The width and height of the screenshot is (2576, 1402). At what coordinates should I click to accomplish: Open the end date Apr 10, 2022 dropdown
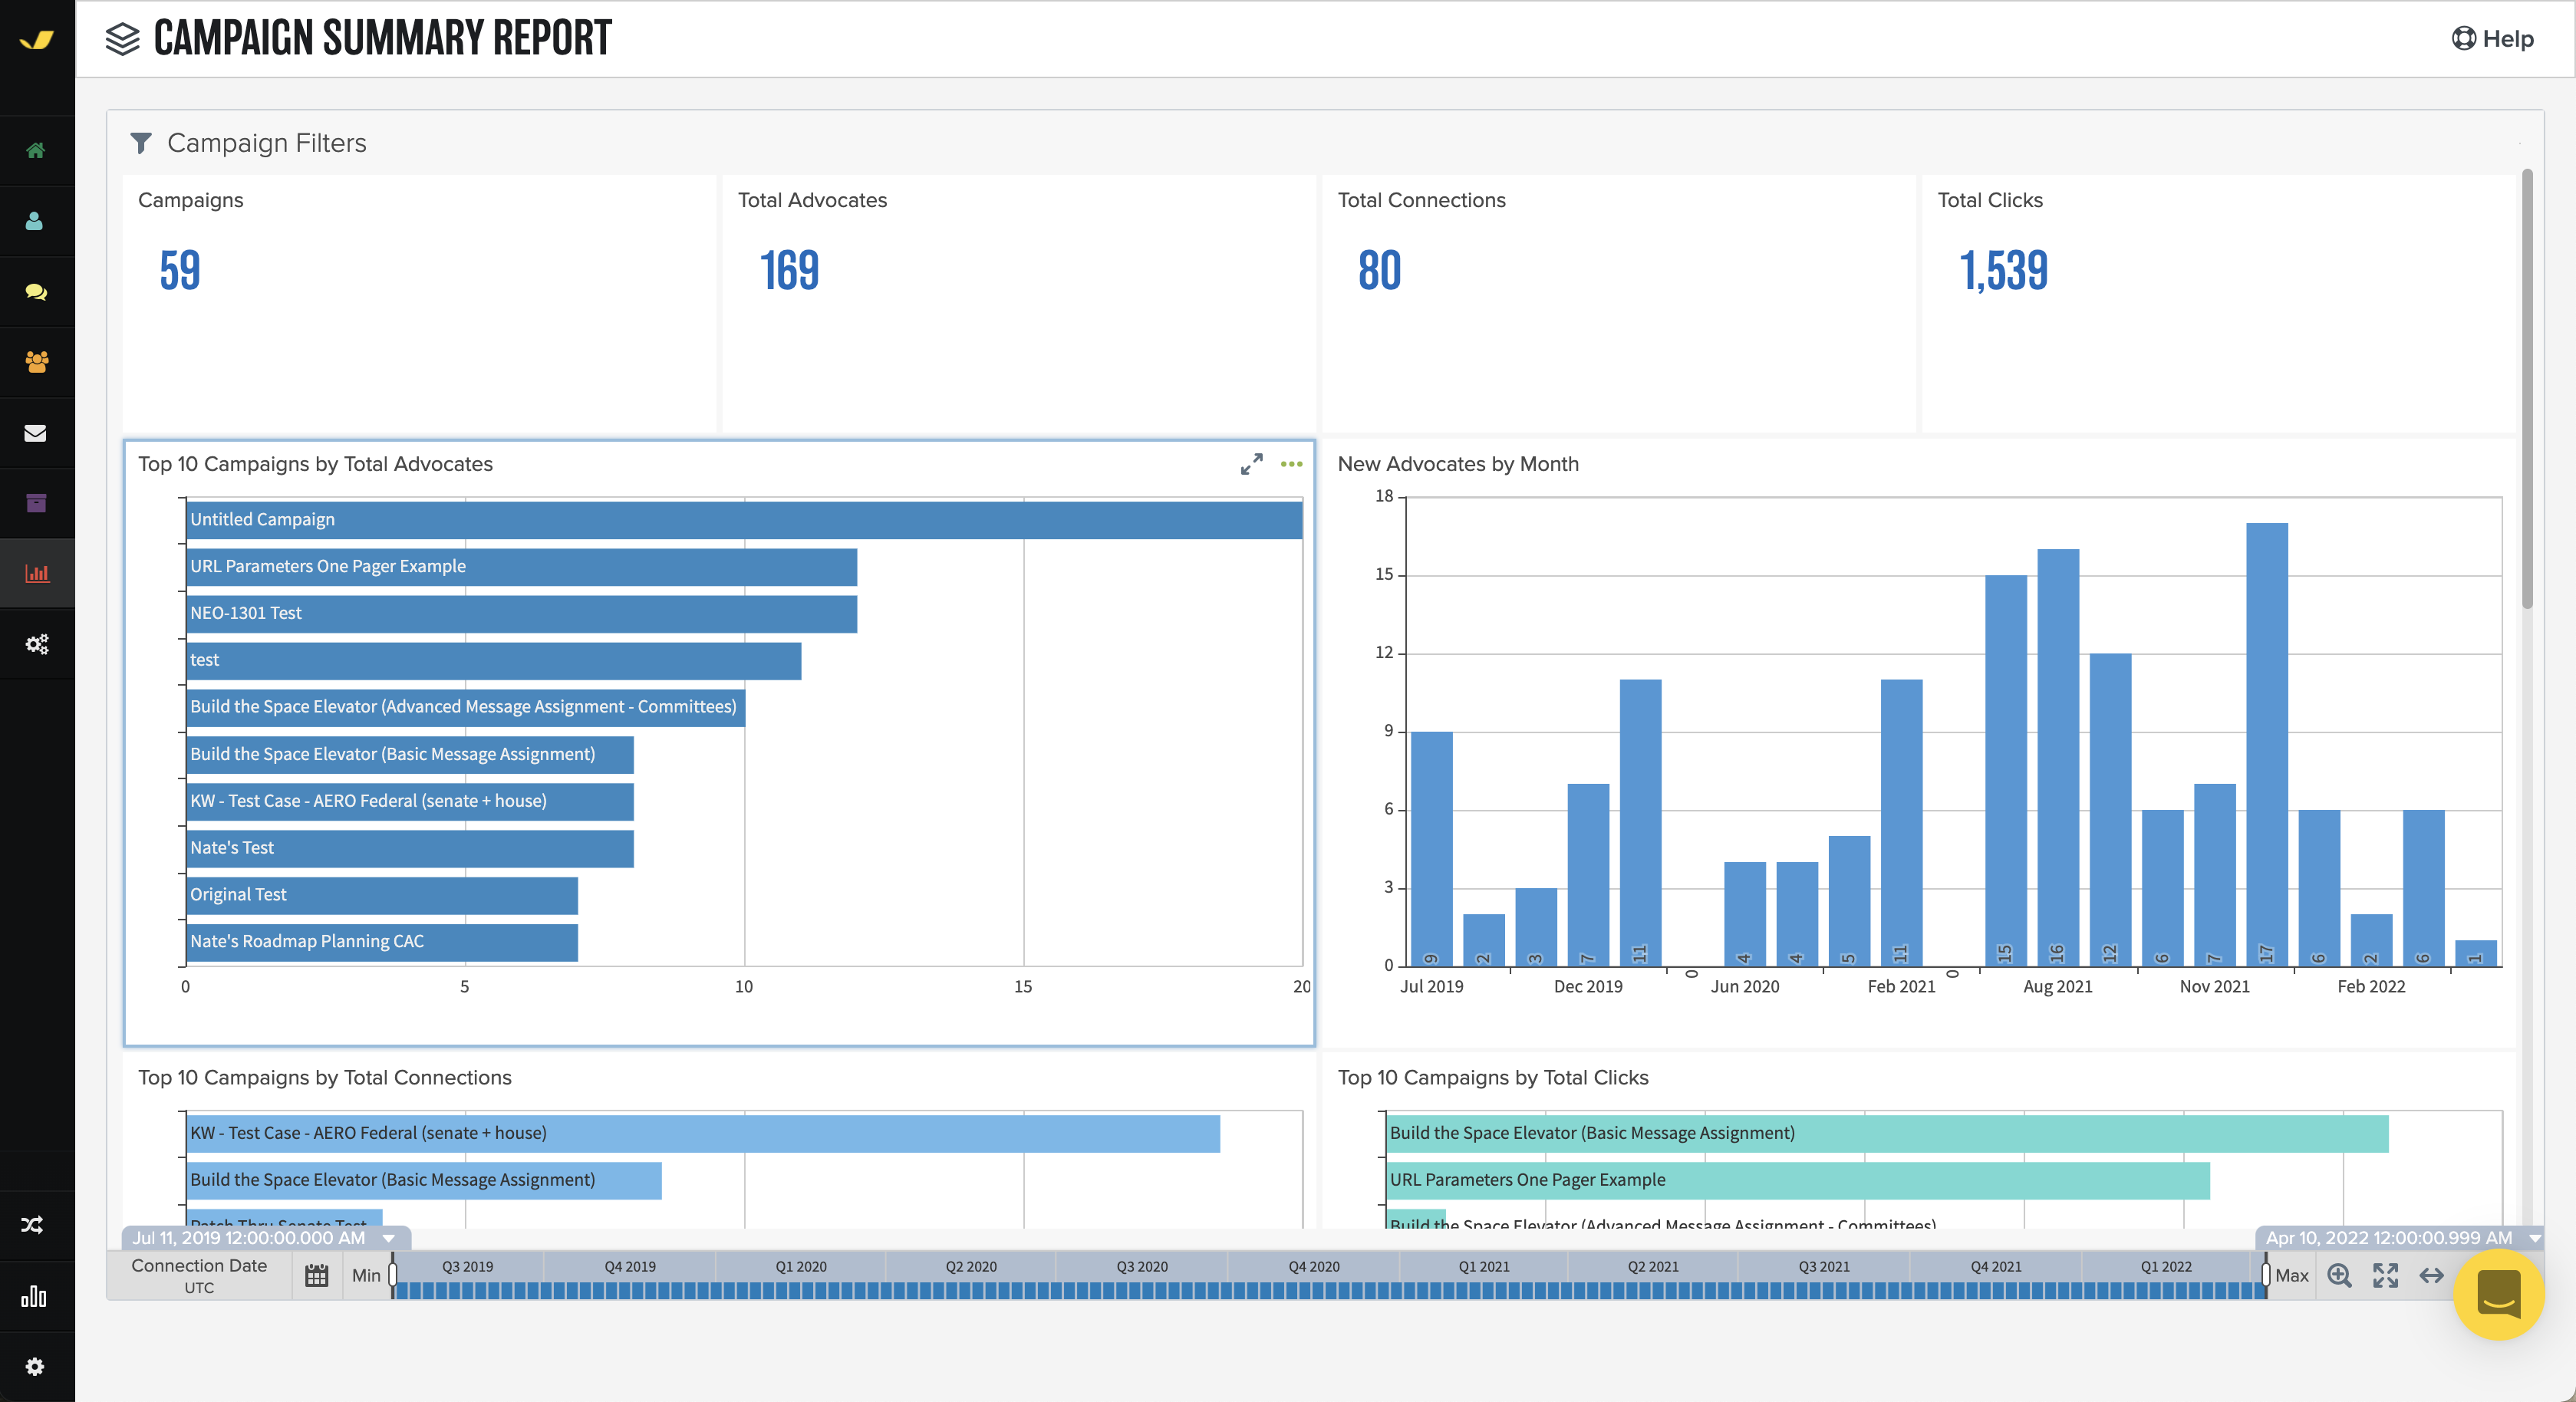pyautogui.click(x=2534, y=1238)
